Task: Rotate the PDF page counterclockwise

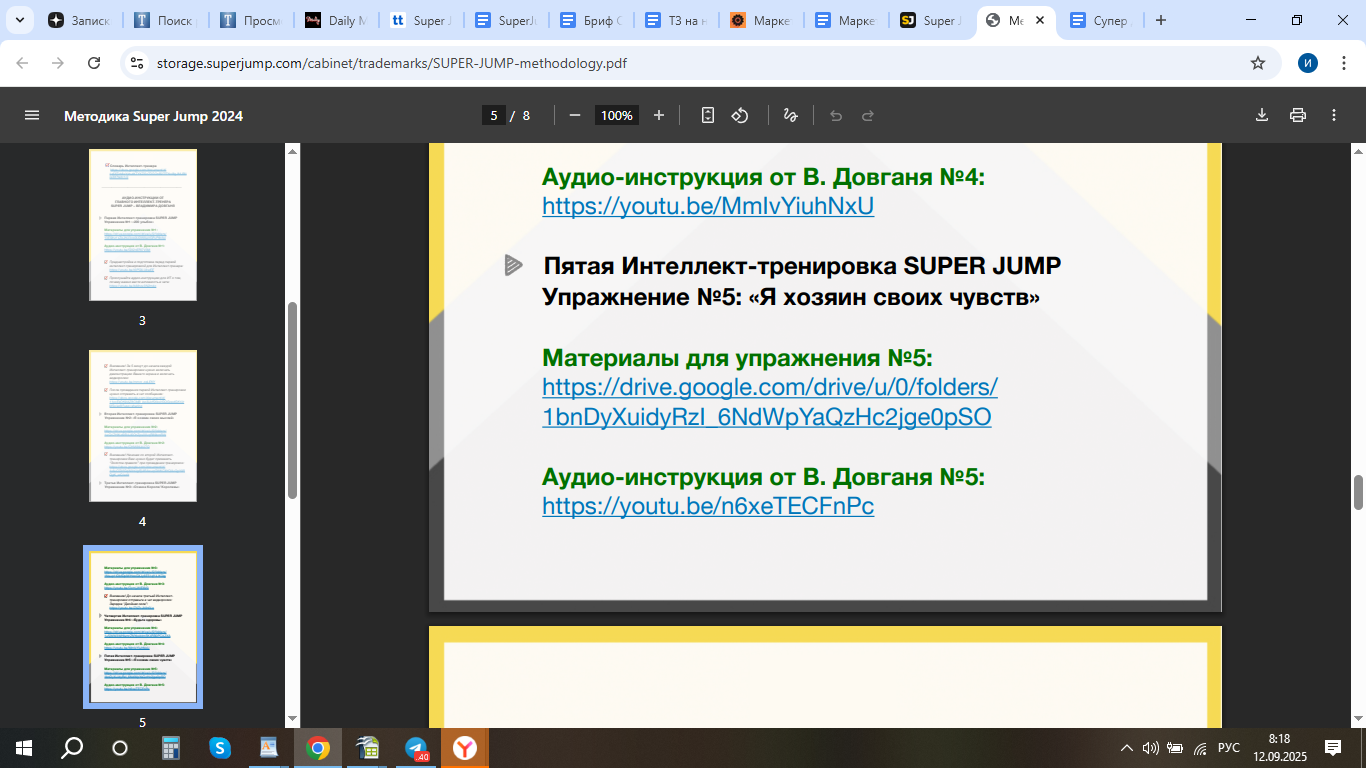Action: point(739,115)
